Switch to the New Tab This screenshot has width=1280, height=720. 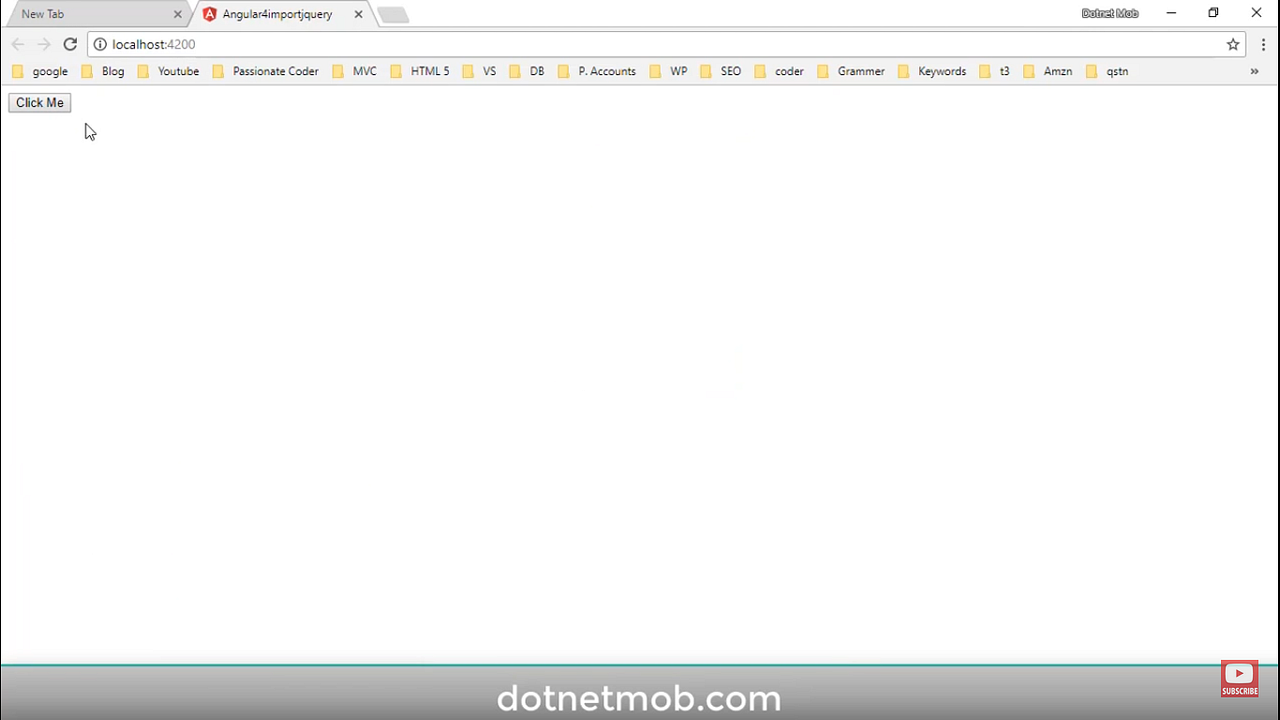coord(90,13)
